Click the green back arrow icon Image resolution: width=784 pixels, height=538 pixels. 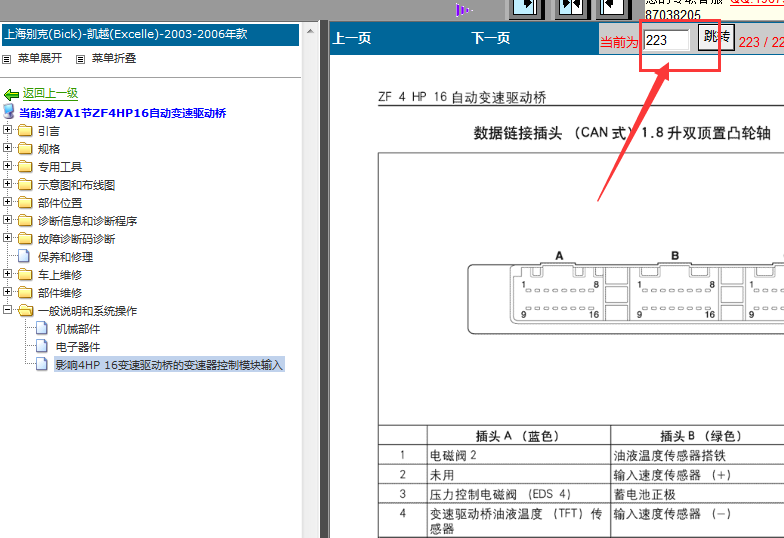(x=12, y=94)
